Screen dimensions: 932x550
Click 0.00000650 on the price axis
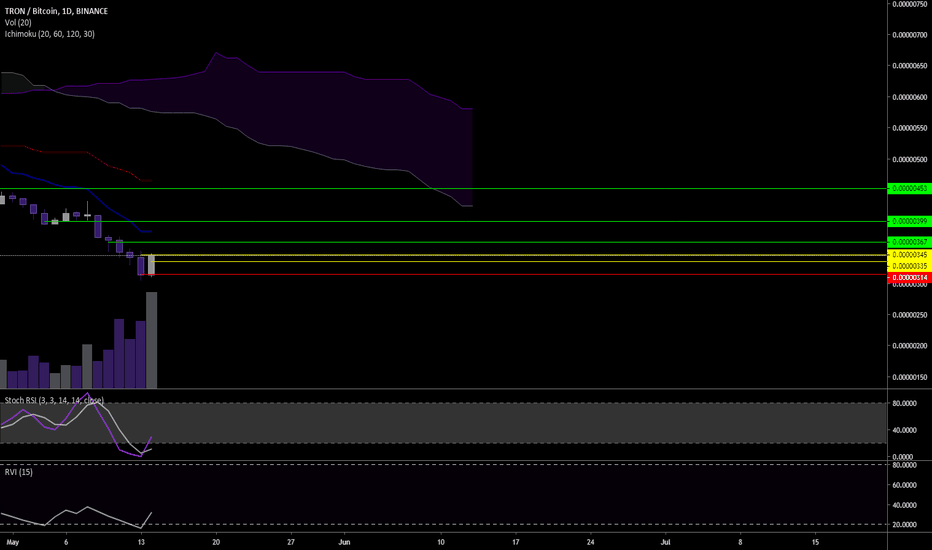click(x=909, y=66)
